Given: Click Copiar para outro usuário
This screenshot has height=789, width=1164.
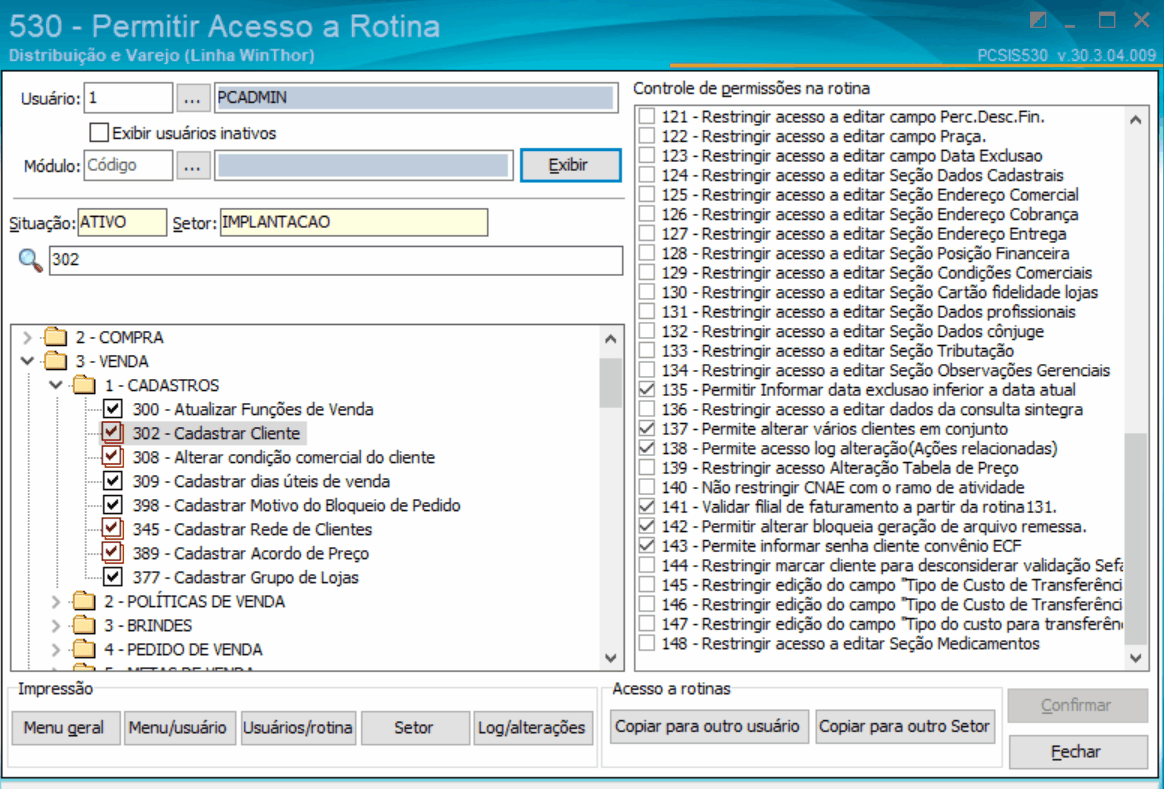Looking at the screenshot, I should [707, 726].
